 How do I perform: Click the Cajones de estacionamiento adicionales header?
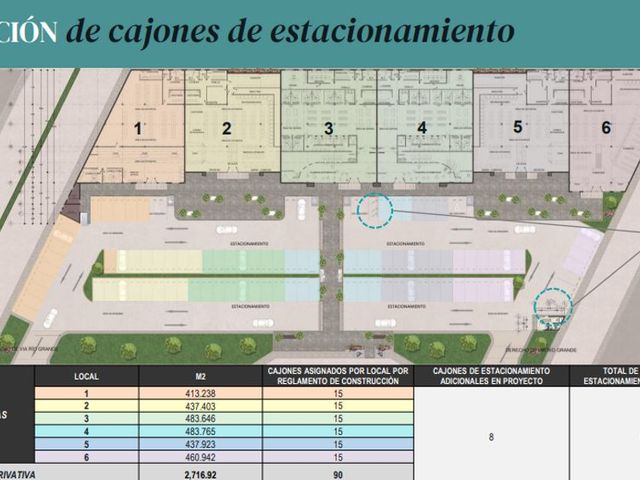(x=491, y=376)
